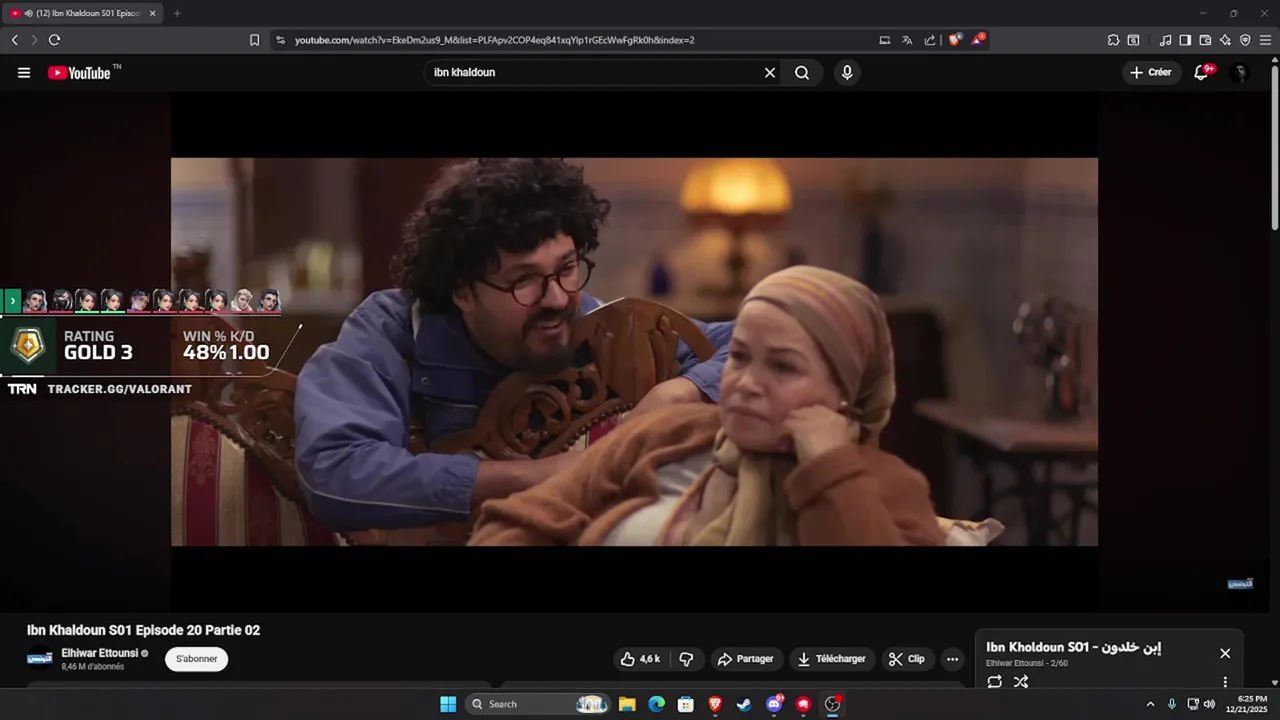Open the YouTube hamburger guide menu
The height and width of the screenshot is (720, 1280).
point(24,73)
